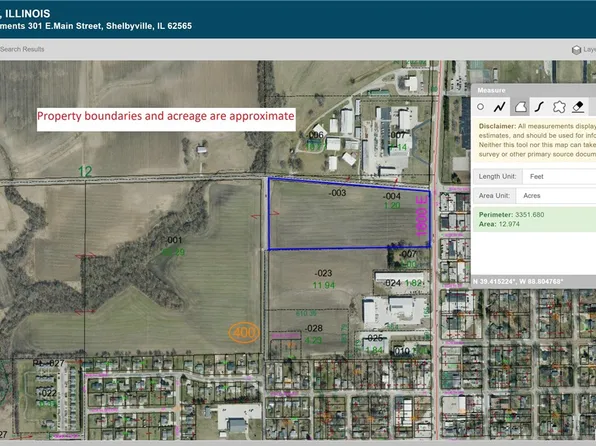
Task: Click the Perimeter 3351.680 readout
Action: pos(511,214)
